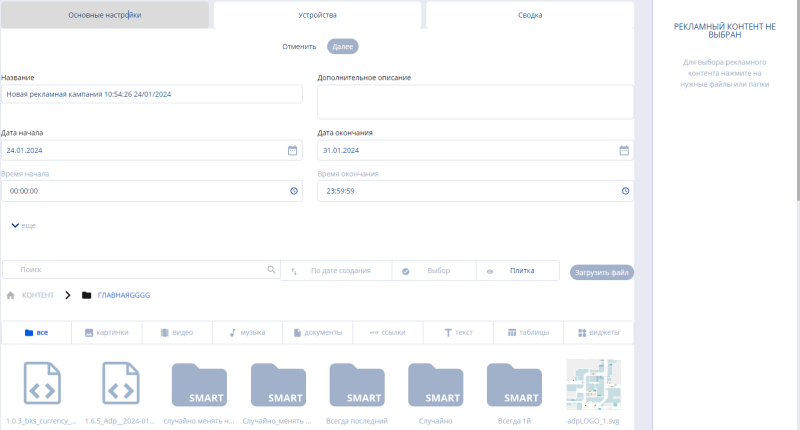The height and width of the screenshot is (430, 800).
Task: Open the 'Случайно' SMART folder
Action: [x=436, y=384]
